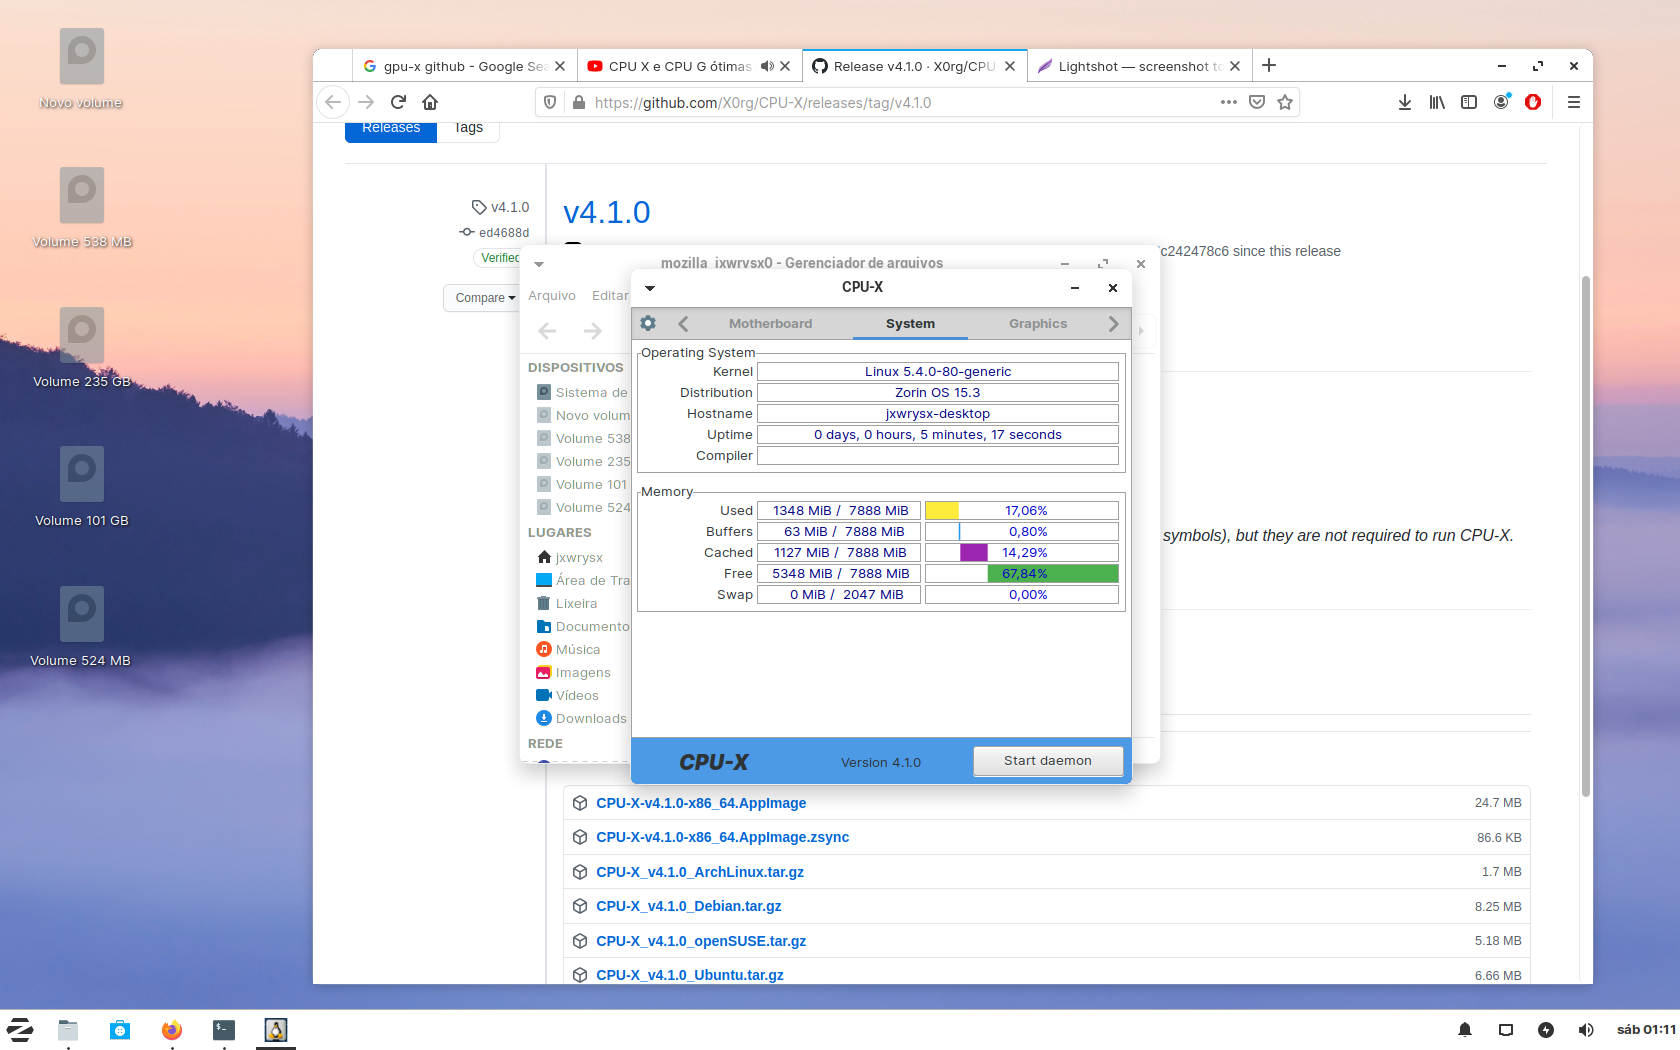Image resolution: width=1680 pixels, height=1050 pixels.
Task: Open tracking protection shield icon
Action: (550, 102)
